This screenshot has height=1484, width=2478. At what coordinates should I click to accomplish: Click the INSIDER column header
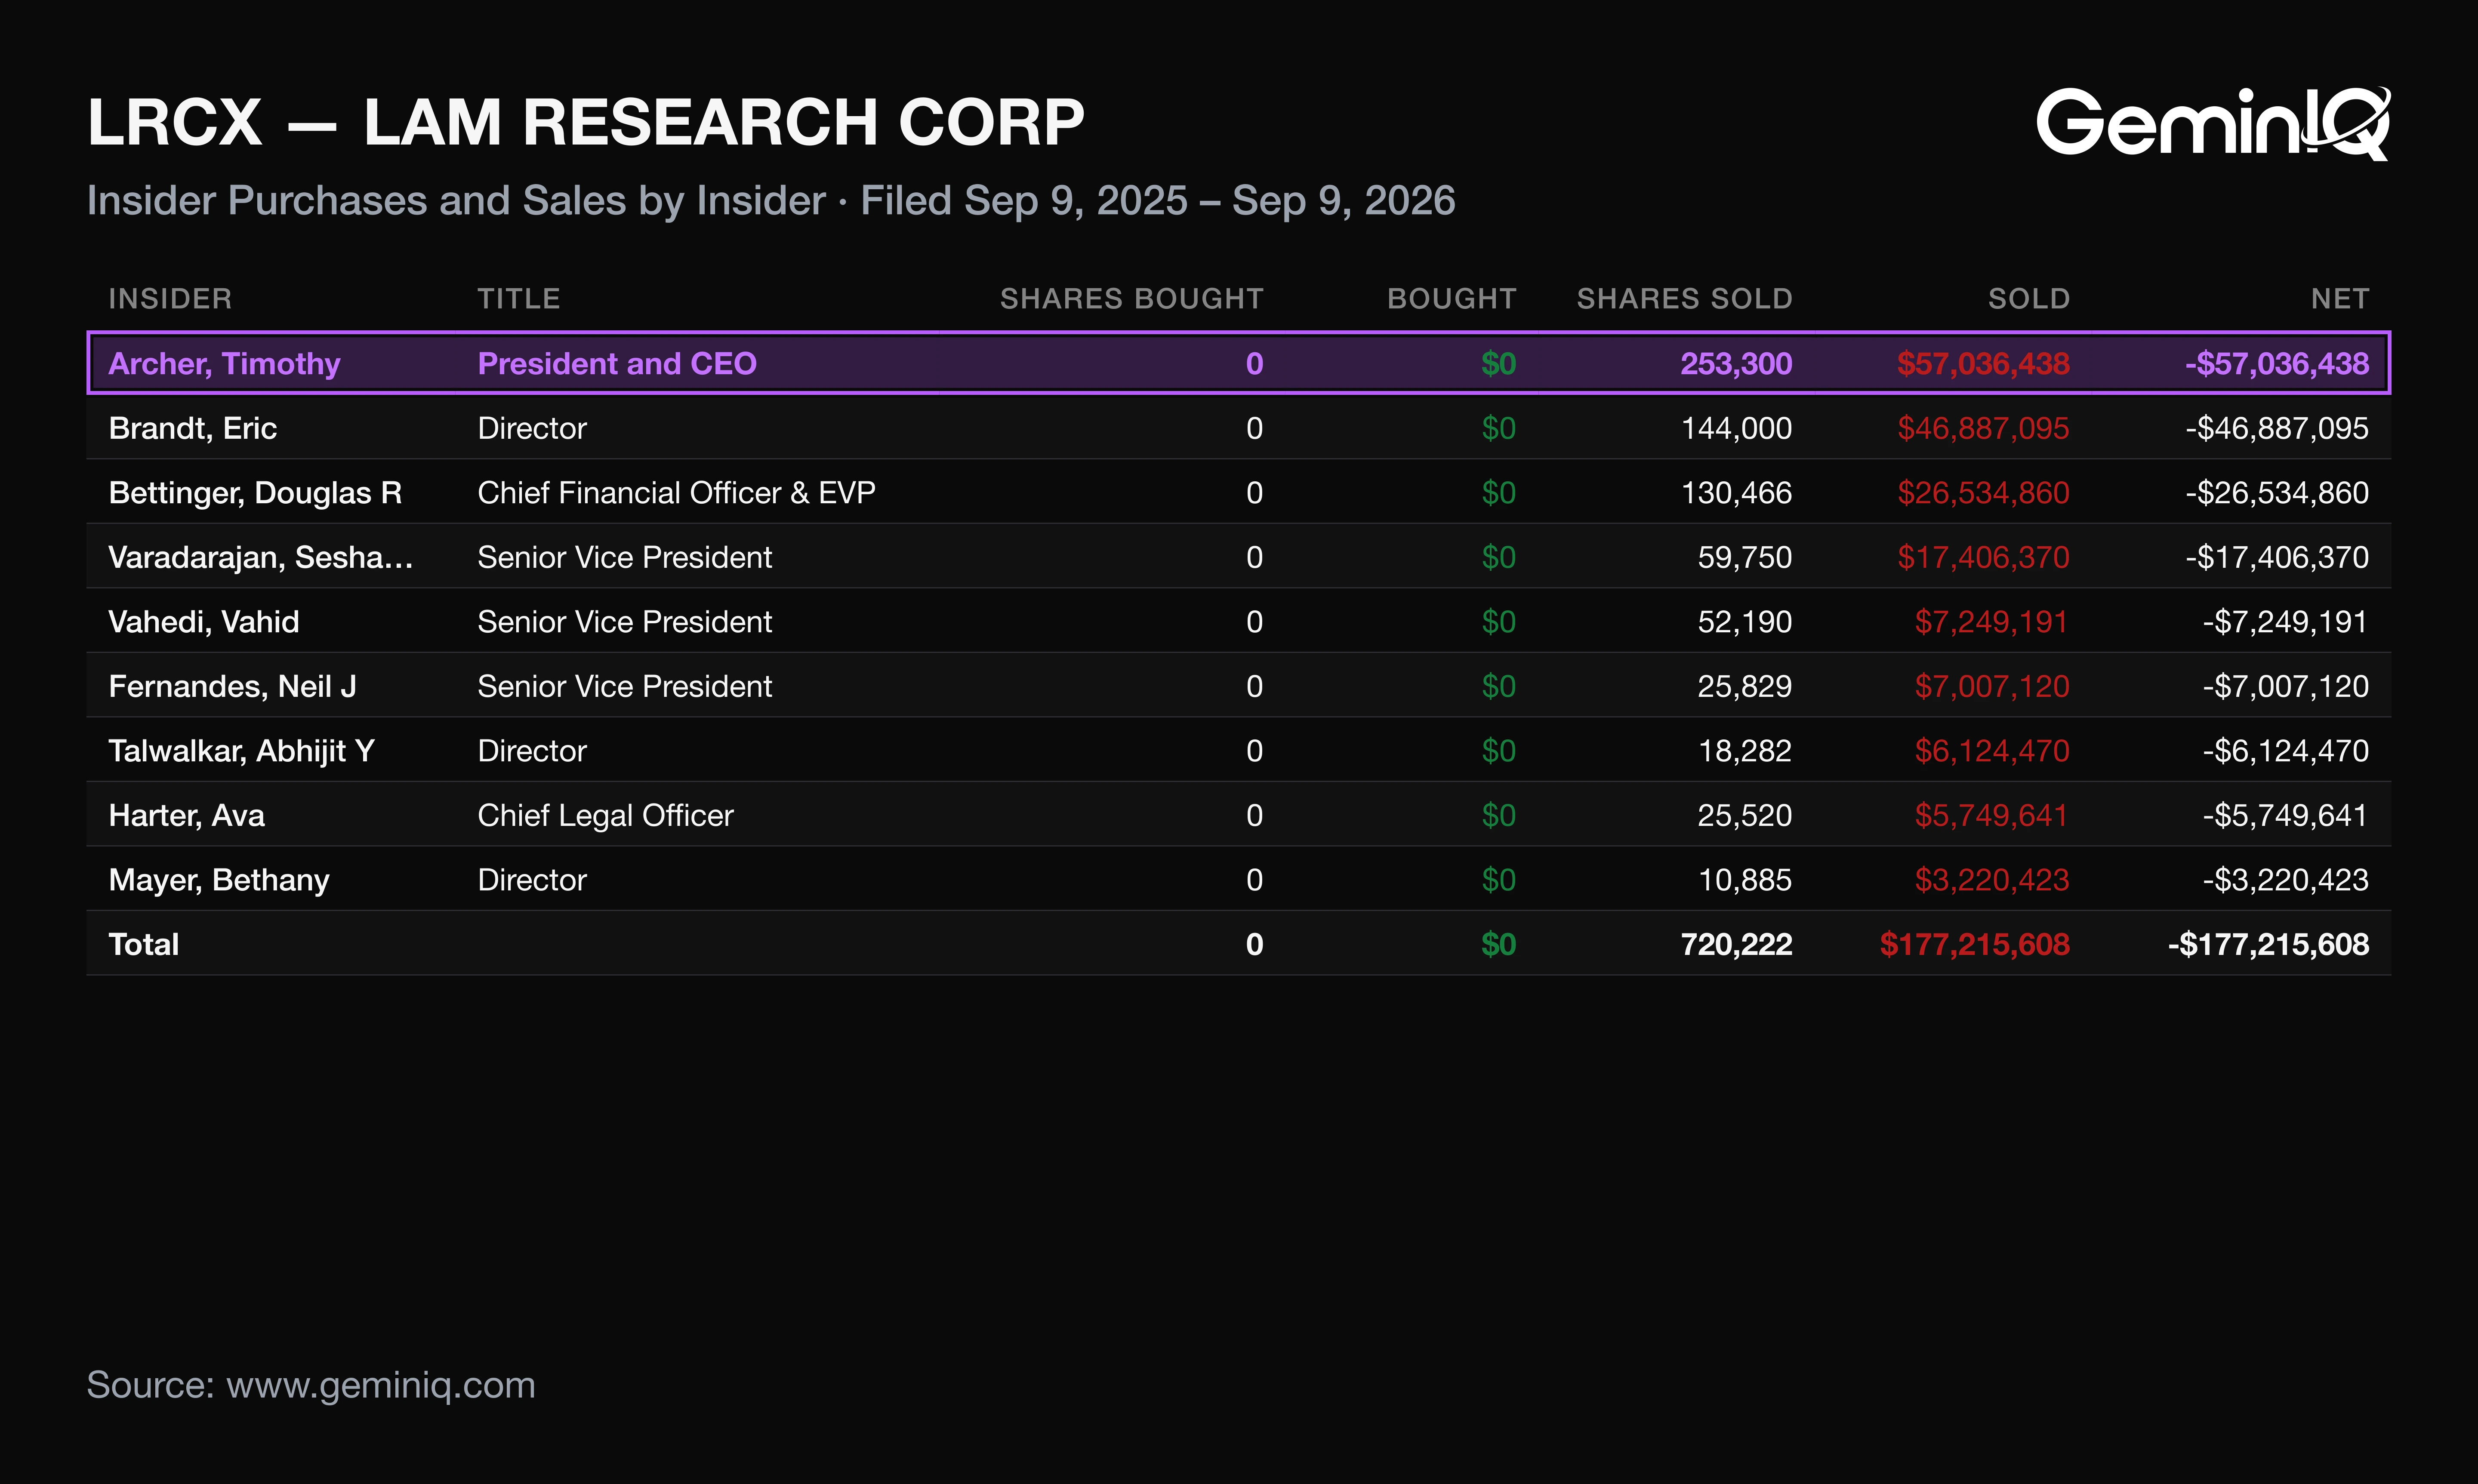coord(170,298)
